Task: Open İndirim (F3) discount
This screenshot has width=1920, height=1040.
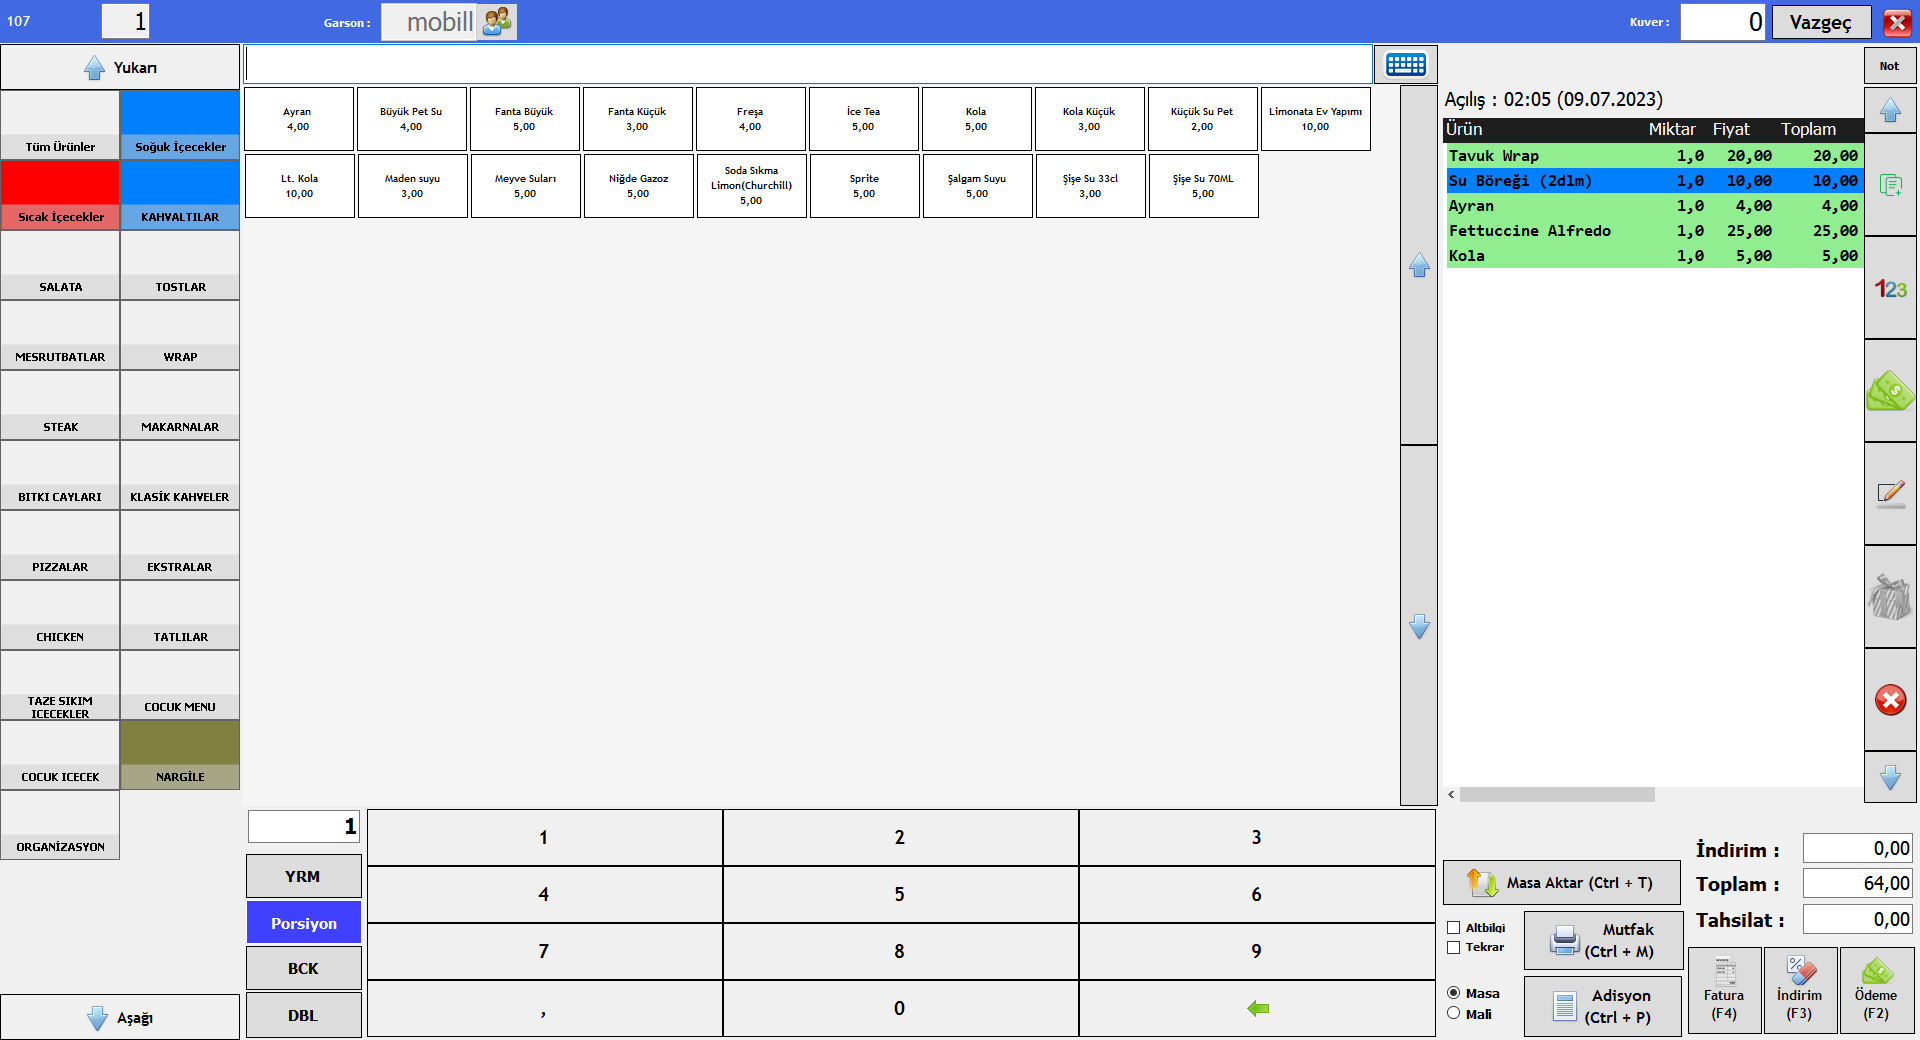Action: pos(1800,990)
